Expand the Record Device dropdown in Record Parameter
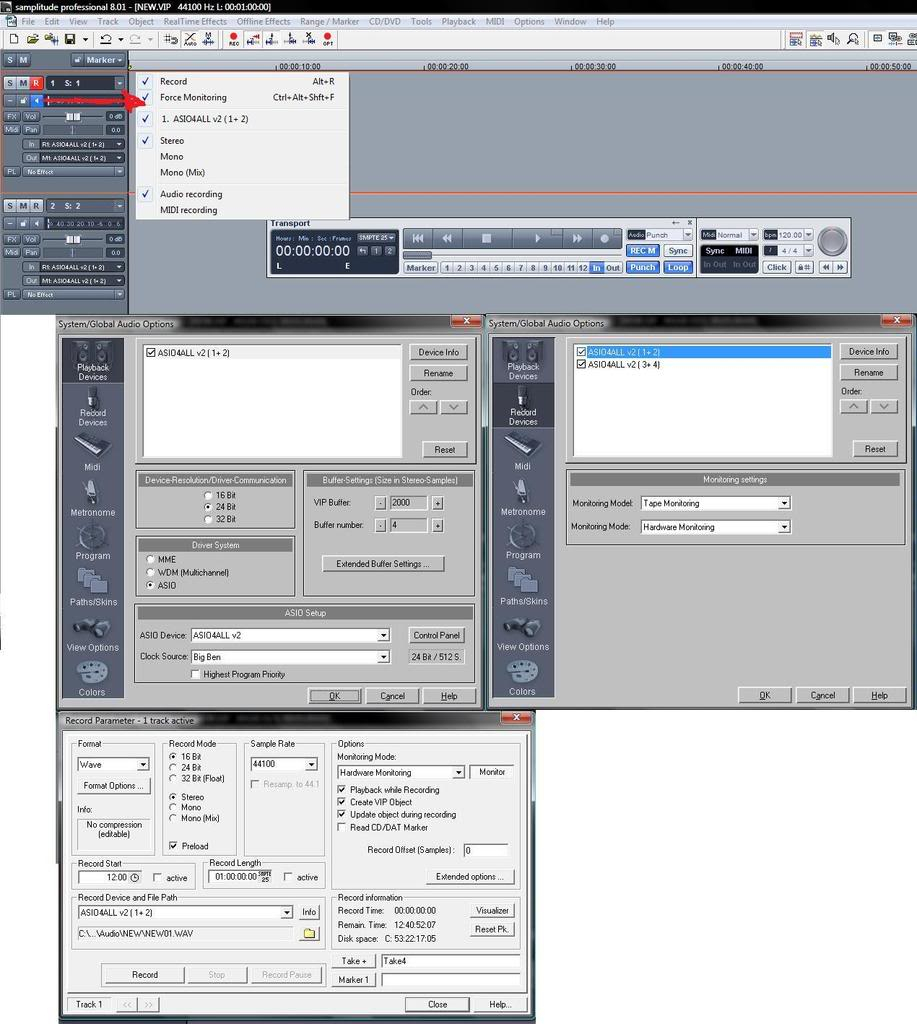The width and height of the screenshot is (917, 1024). pos(287,912)
